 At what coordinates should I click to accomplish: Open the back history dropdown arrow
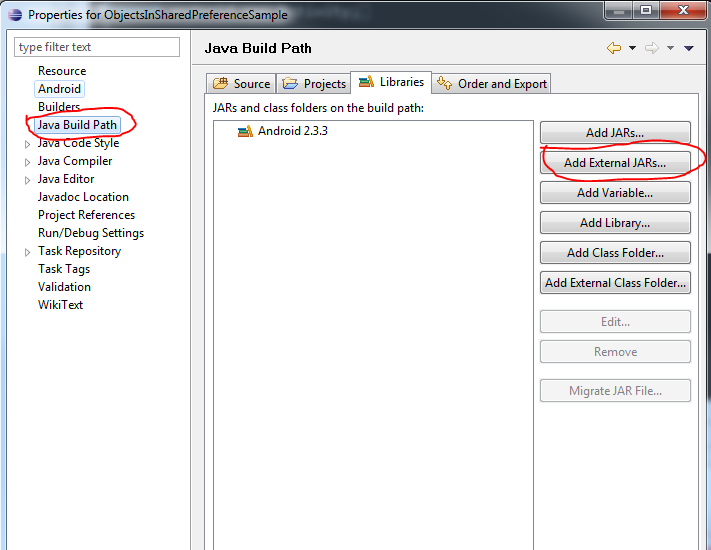pos(632,48)
